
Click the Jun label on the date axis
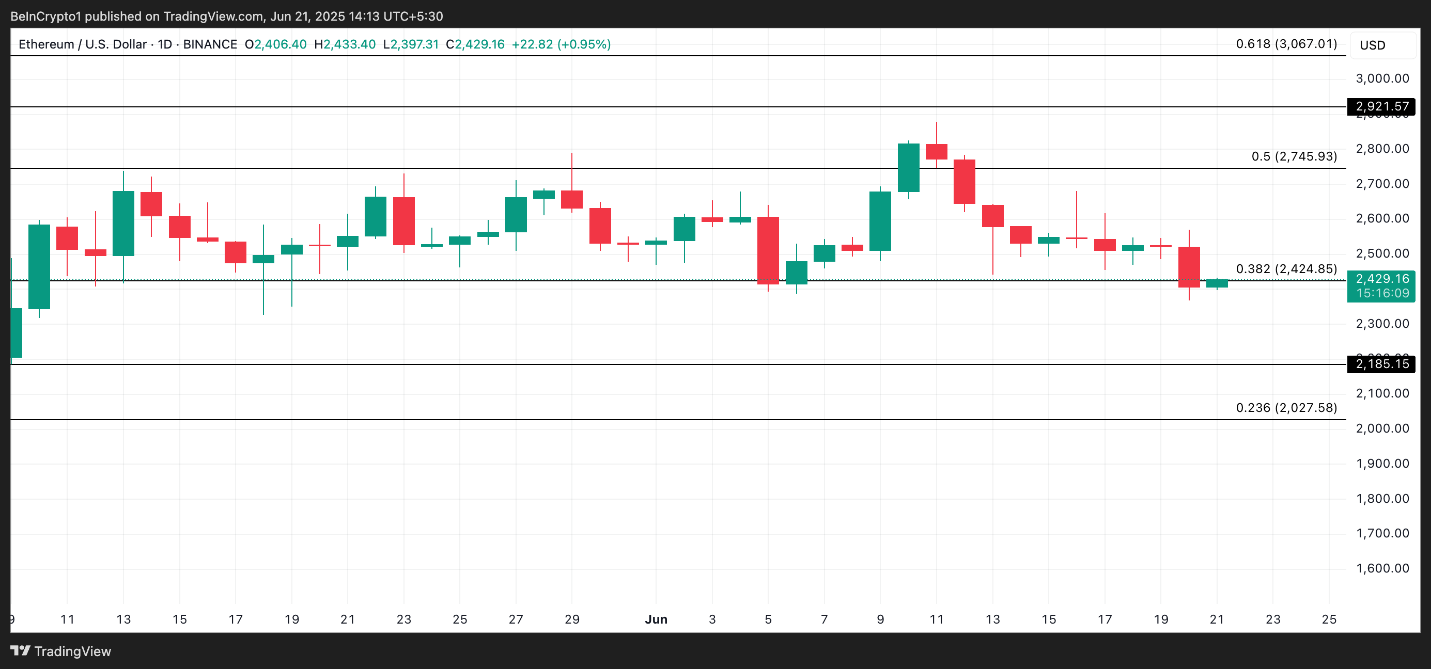(x=657, y=619)
